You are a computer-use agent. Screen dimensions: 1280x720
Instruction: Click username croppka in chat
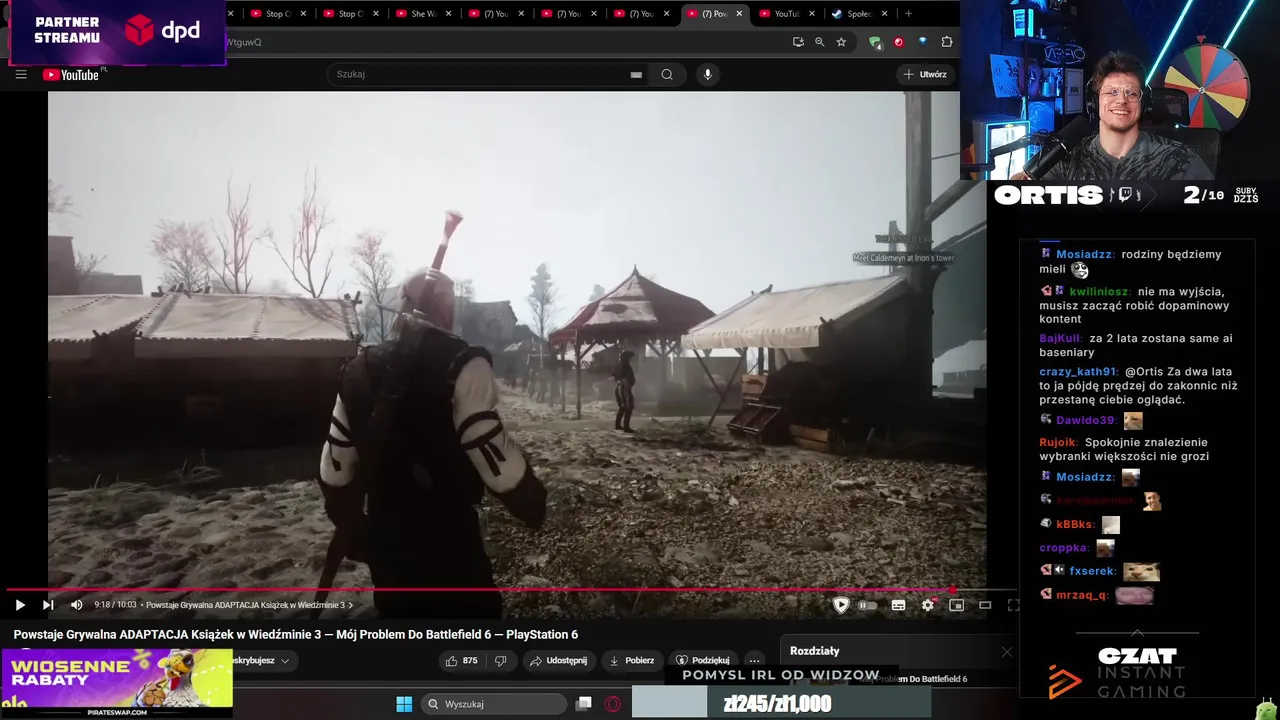(x=1064, y=548)
